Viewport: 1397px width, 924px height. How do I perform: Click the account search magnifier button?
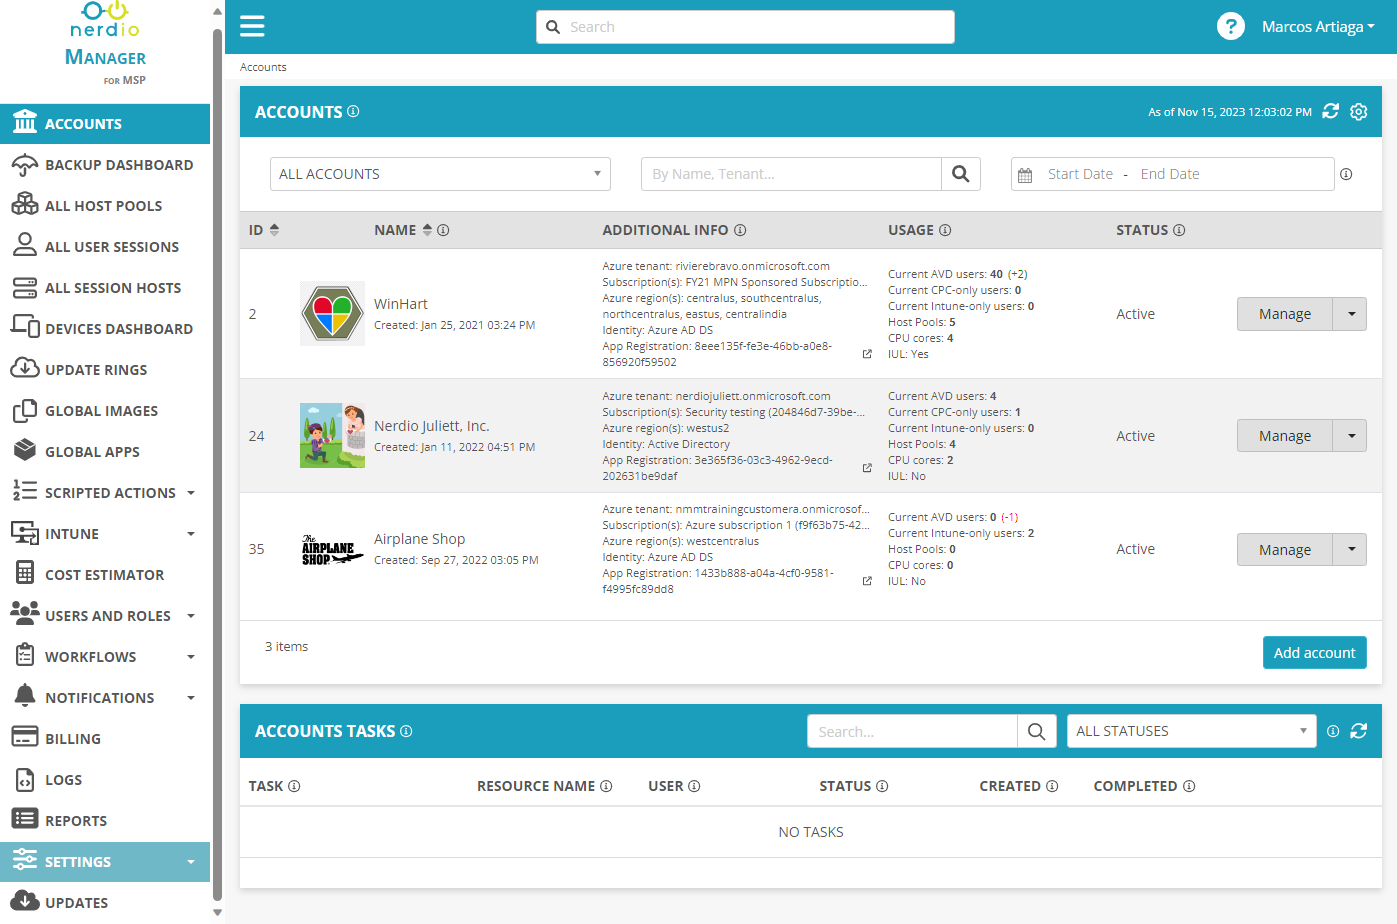(x=960, y=174)
